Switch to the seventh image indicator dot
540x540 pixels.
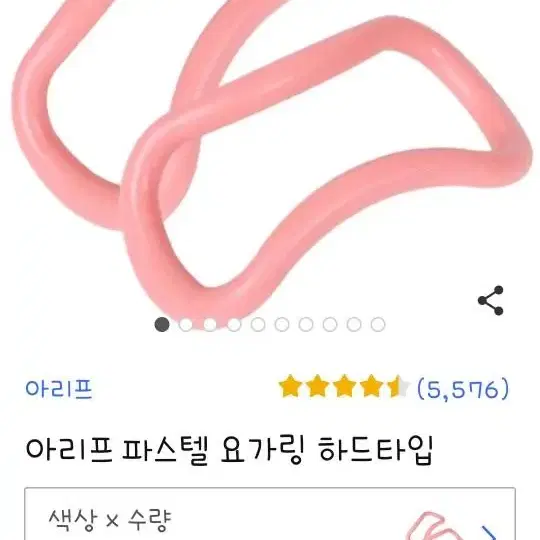click(x=306, y=324)
